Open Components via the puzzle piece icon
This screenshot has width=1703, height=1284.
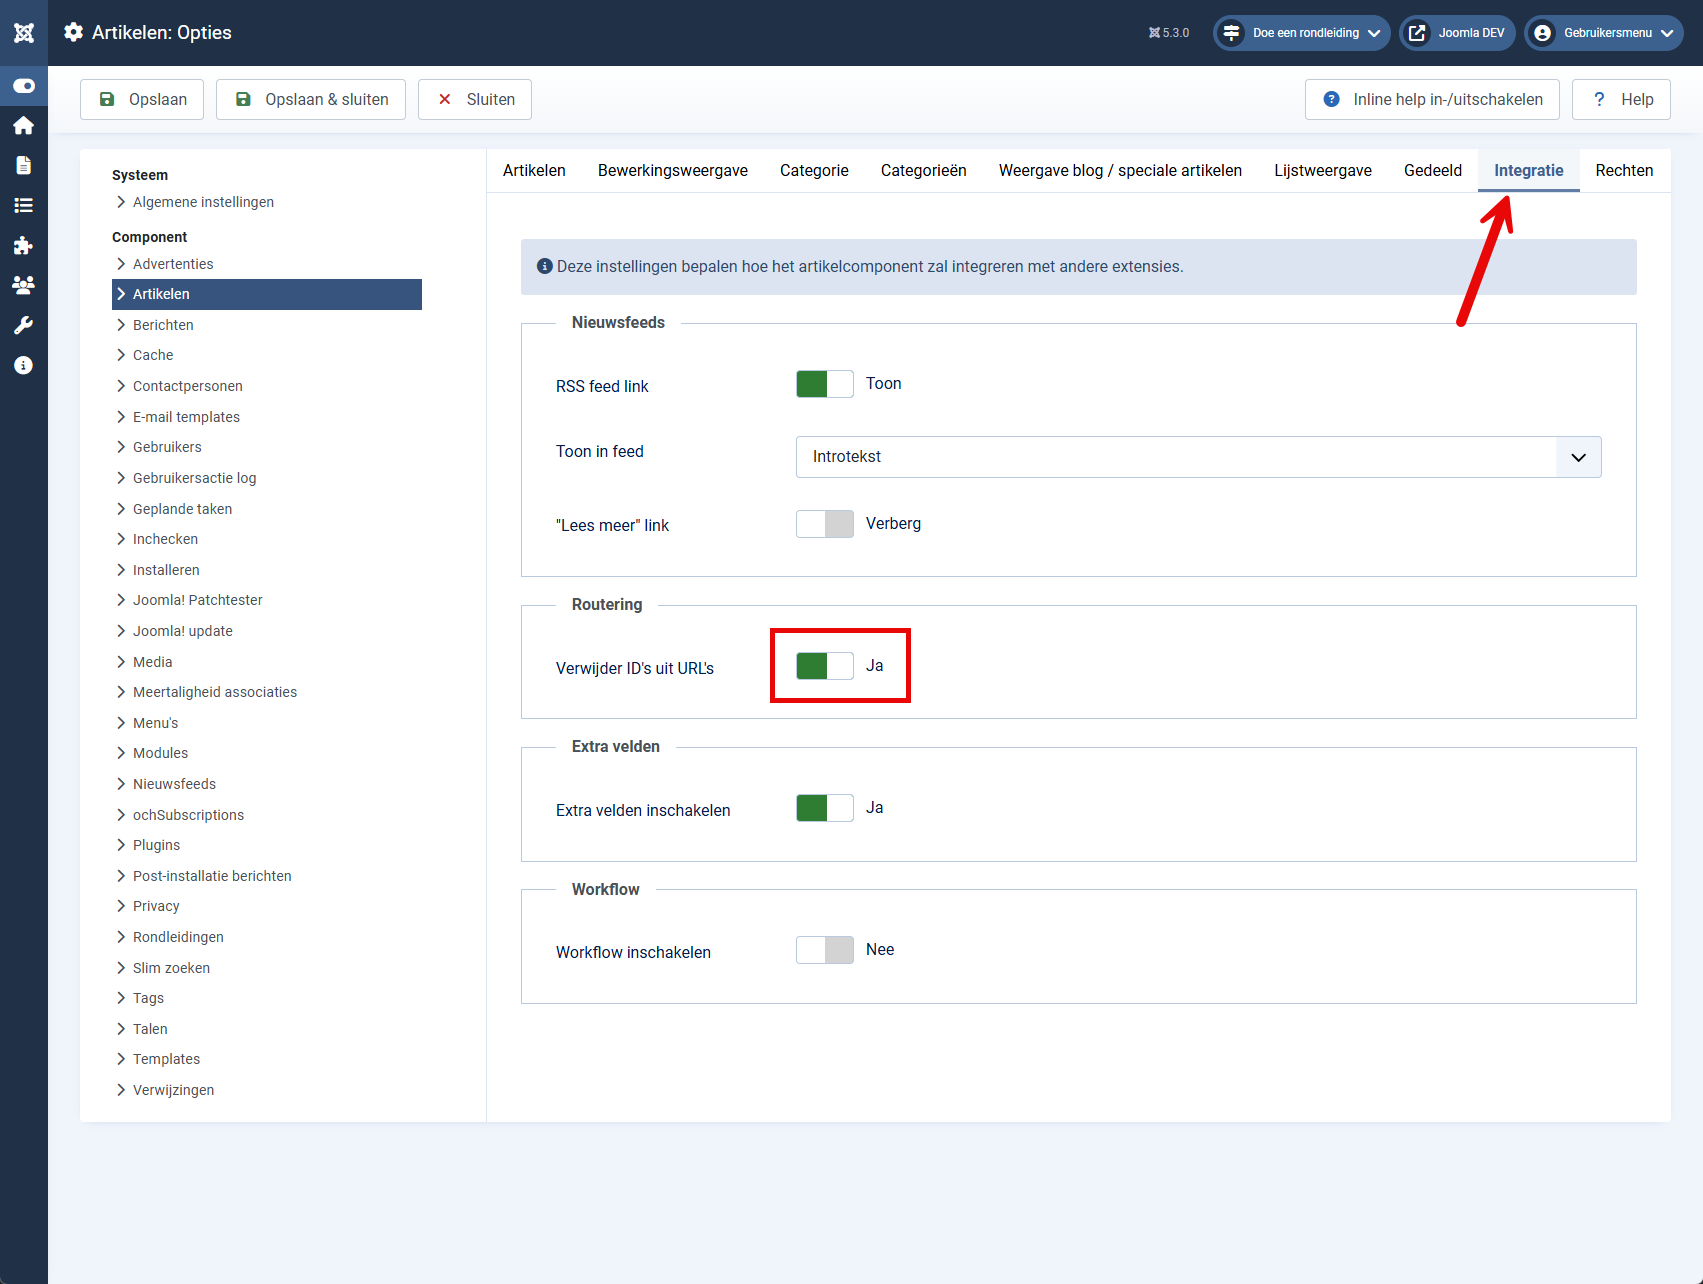23,245
